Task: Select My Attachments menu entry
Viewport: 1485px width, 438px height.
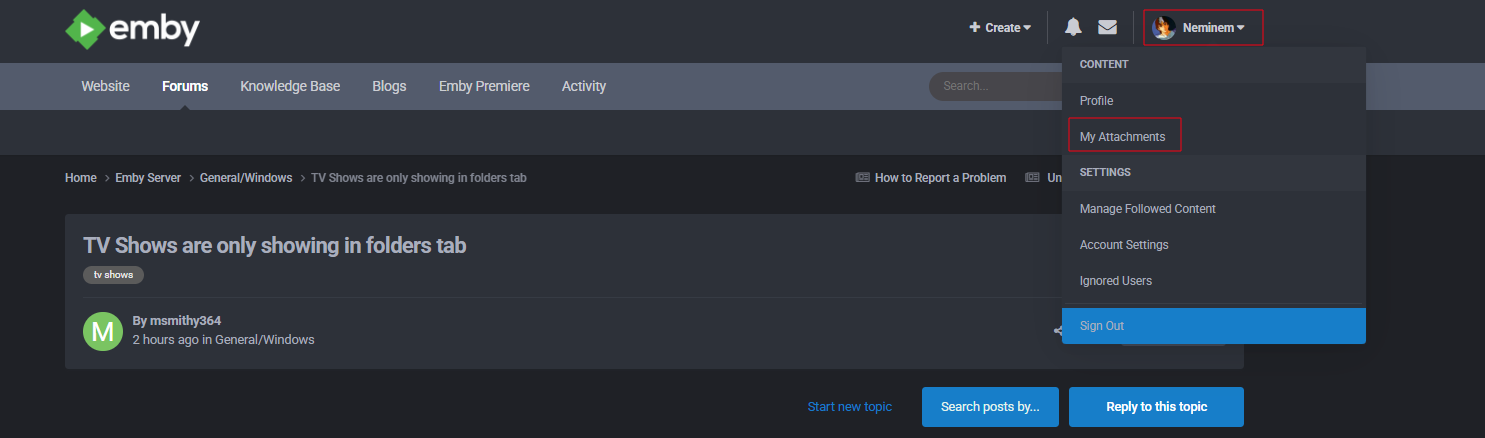Action: coord(1123,136)
